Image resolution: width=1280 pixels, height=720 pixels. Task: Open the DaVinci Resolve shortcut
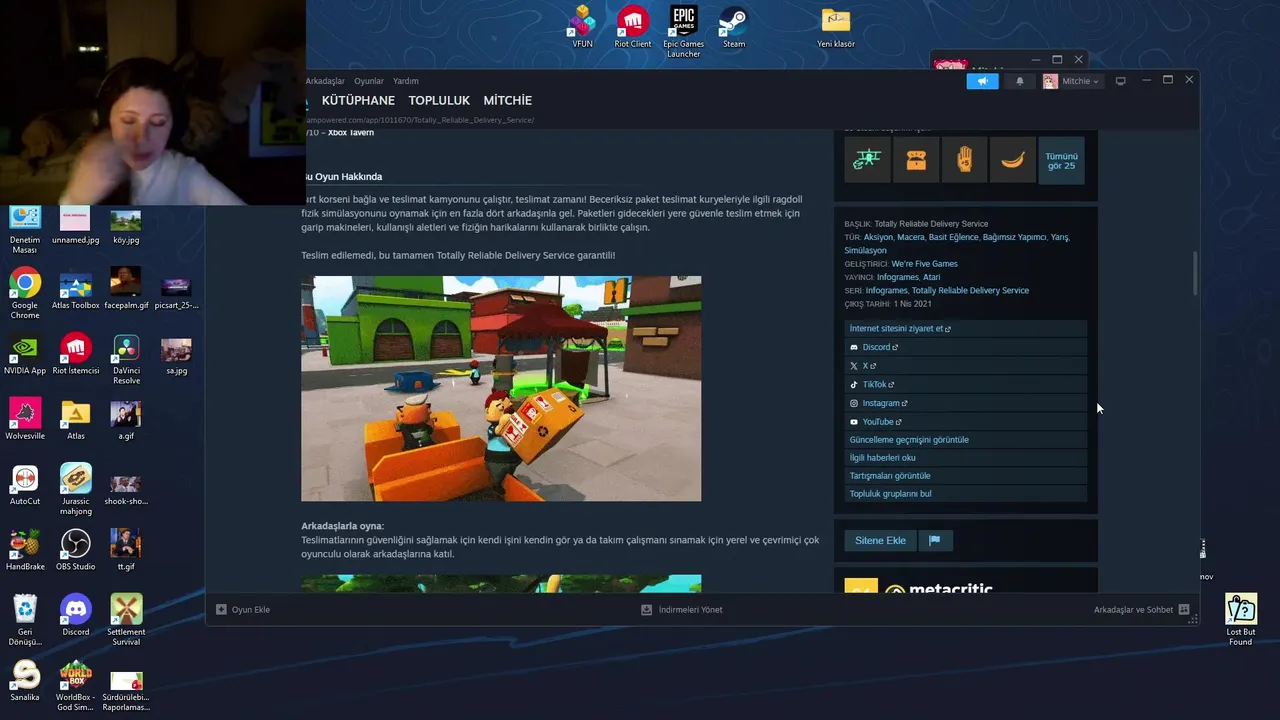point(126,359)
